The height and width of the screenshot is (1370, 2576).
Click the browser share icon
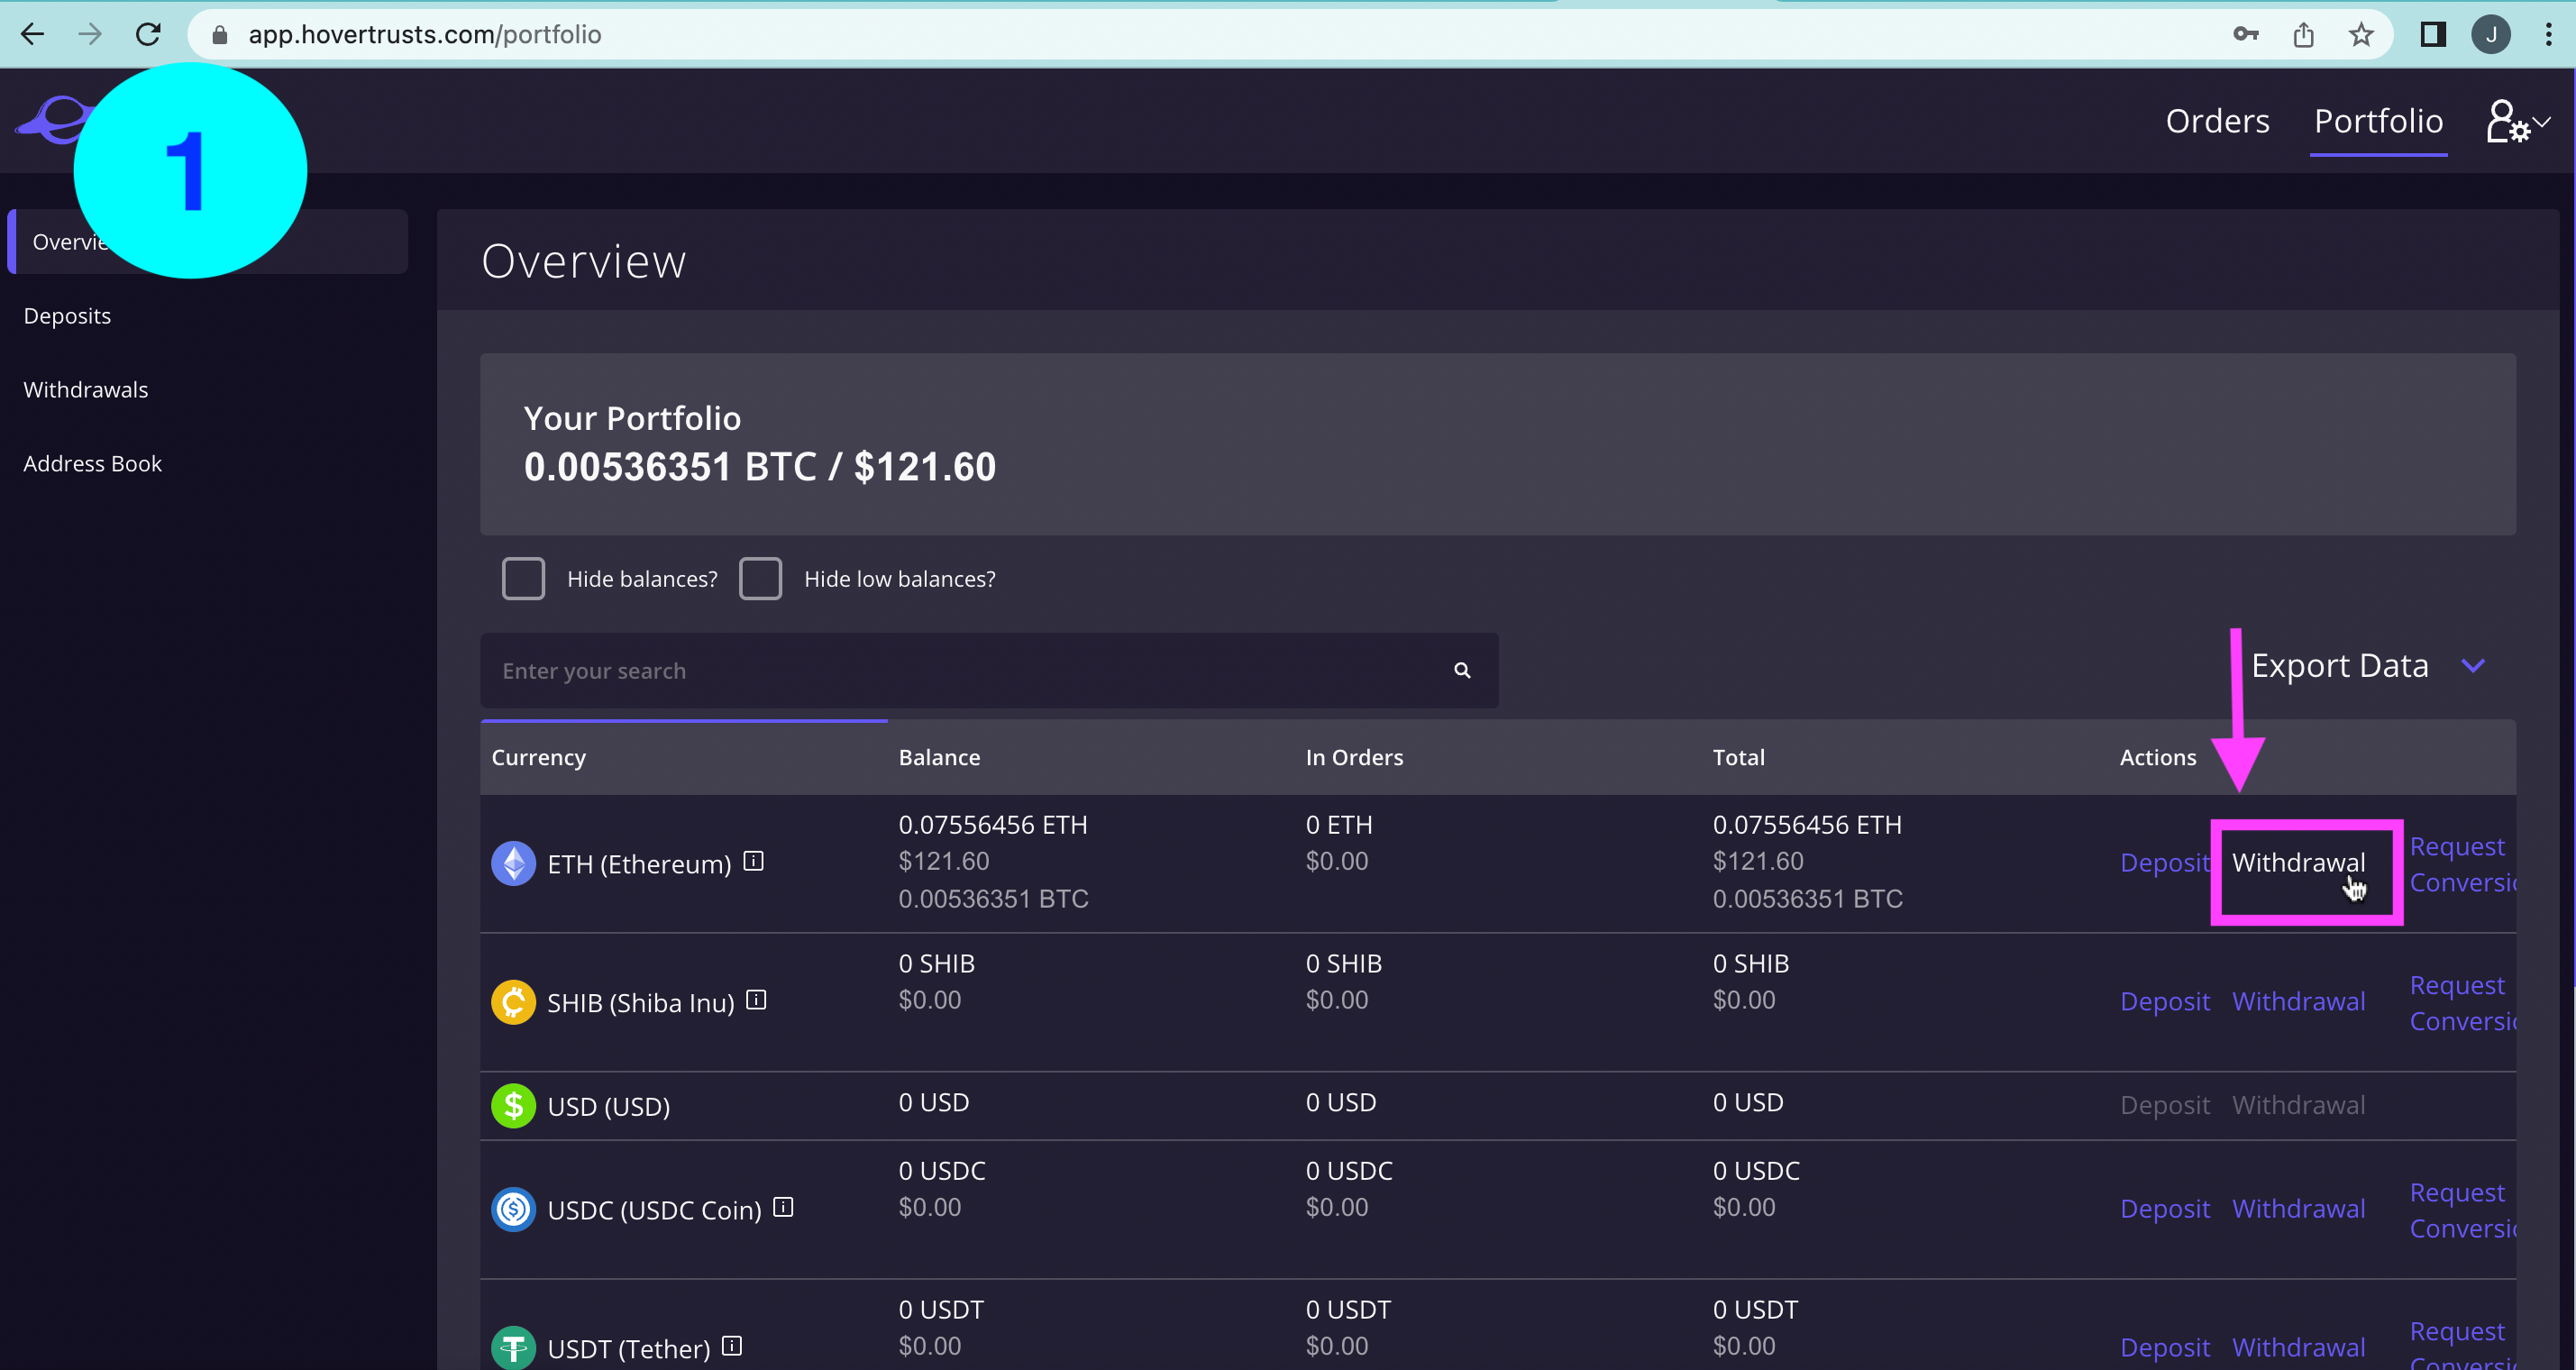(x=2303, y=35)
